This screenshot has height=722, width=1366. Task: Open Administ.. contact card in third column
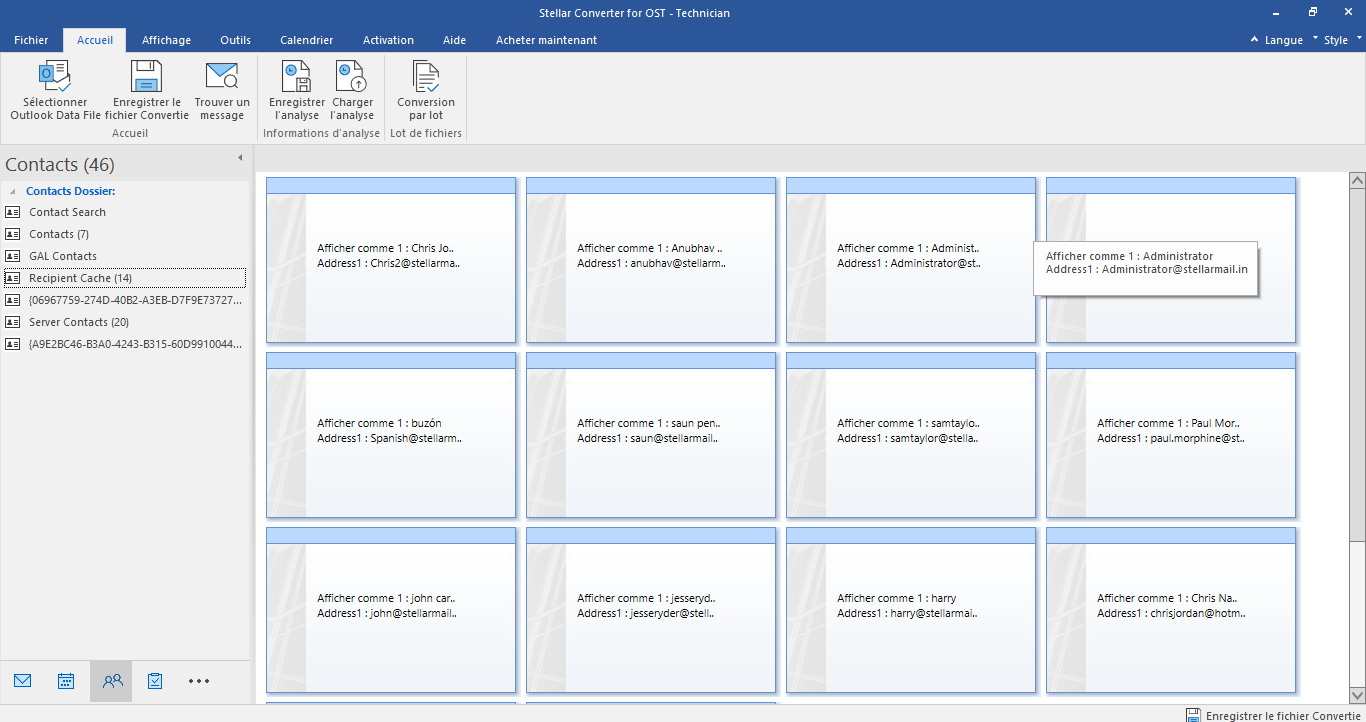click(911, 260)
